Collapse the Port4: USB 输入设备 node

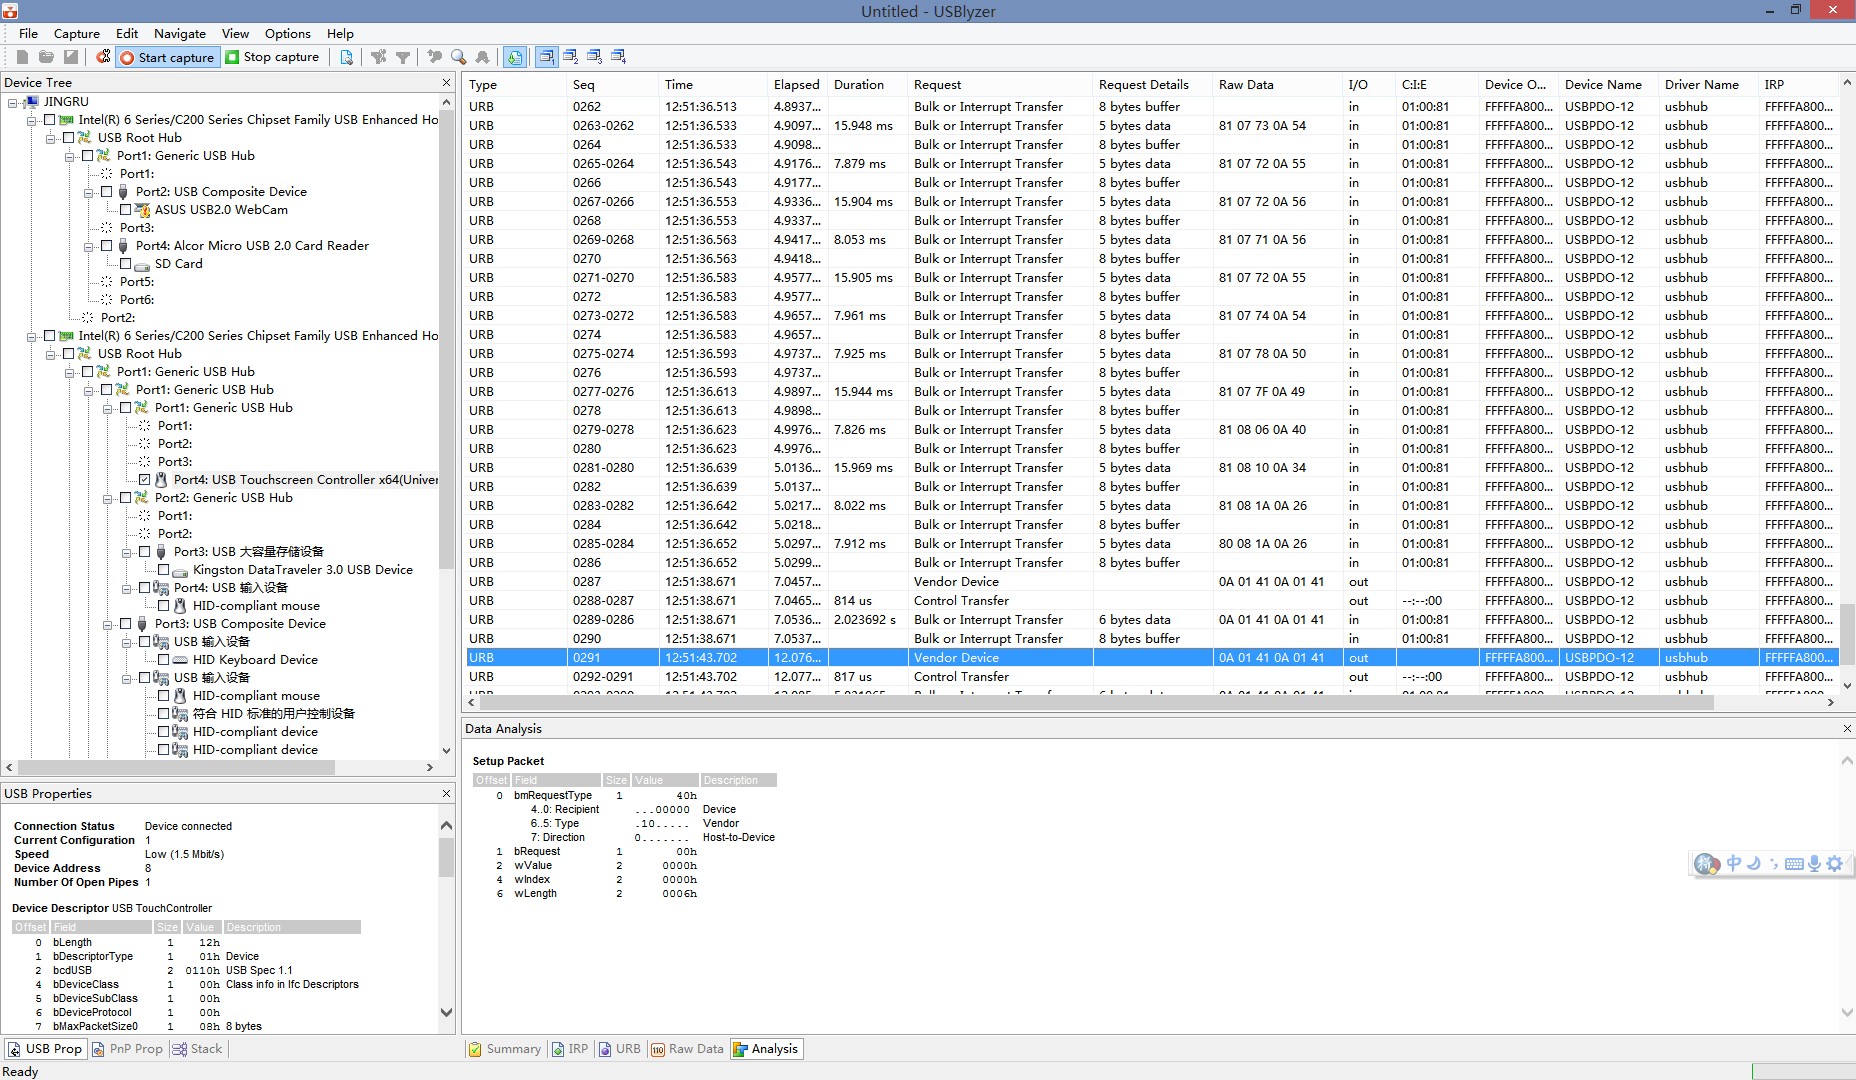click(126, 588)
